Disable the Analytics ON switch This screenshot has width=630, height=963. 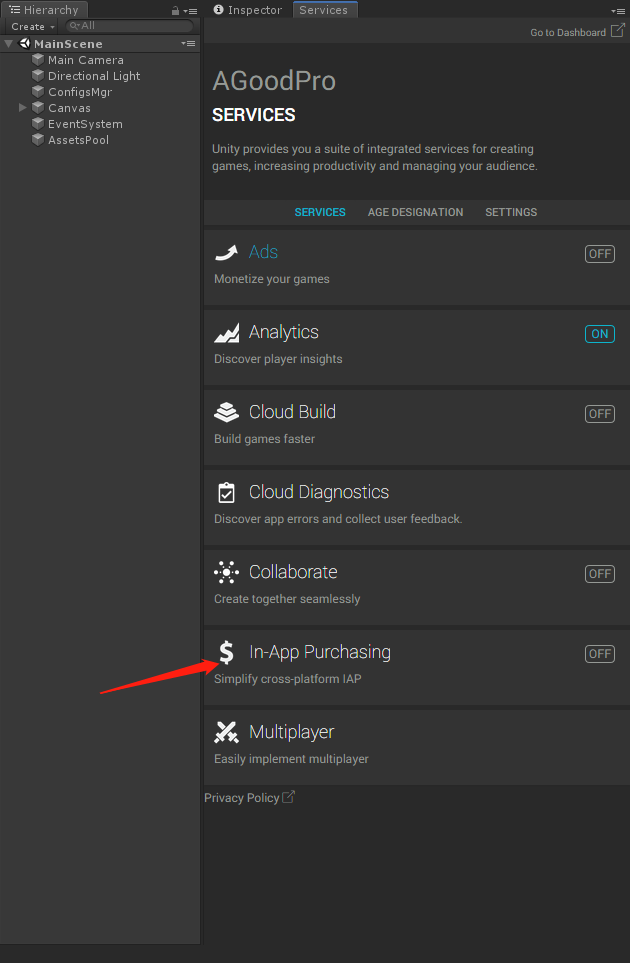599,333
